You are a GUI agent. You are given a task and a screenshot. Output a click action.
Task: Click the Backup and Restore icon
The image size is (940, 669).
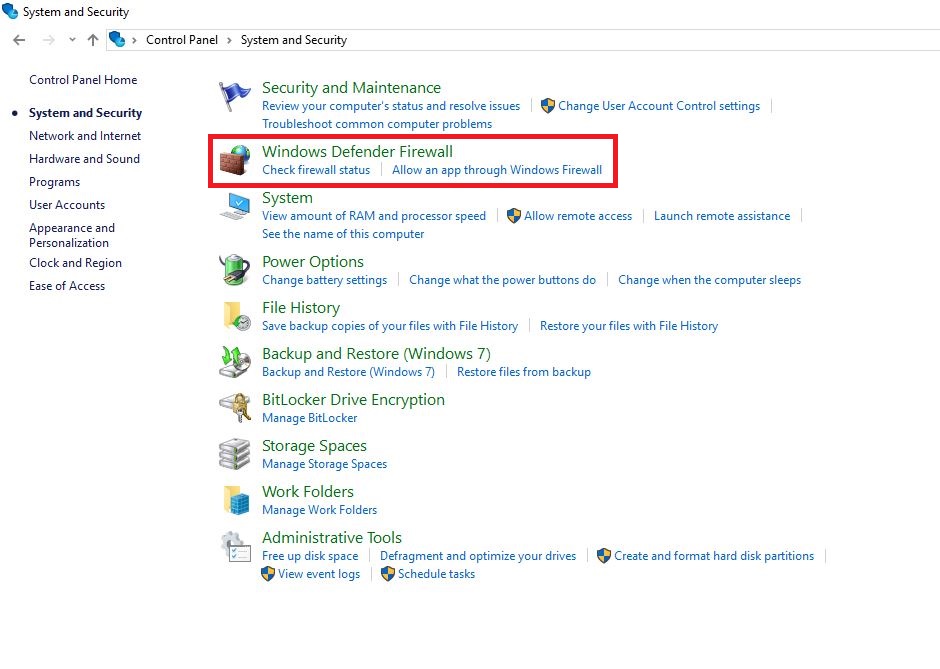pos(234,362)
